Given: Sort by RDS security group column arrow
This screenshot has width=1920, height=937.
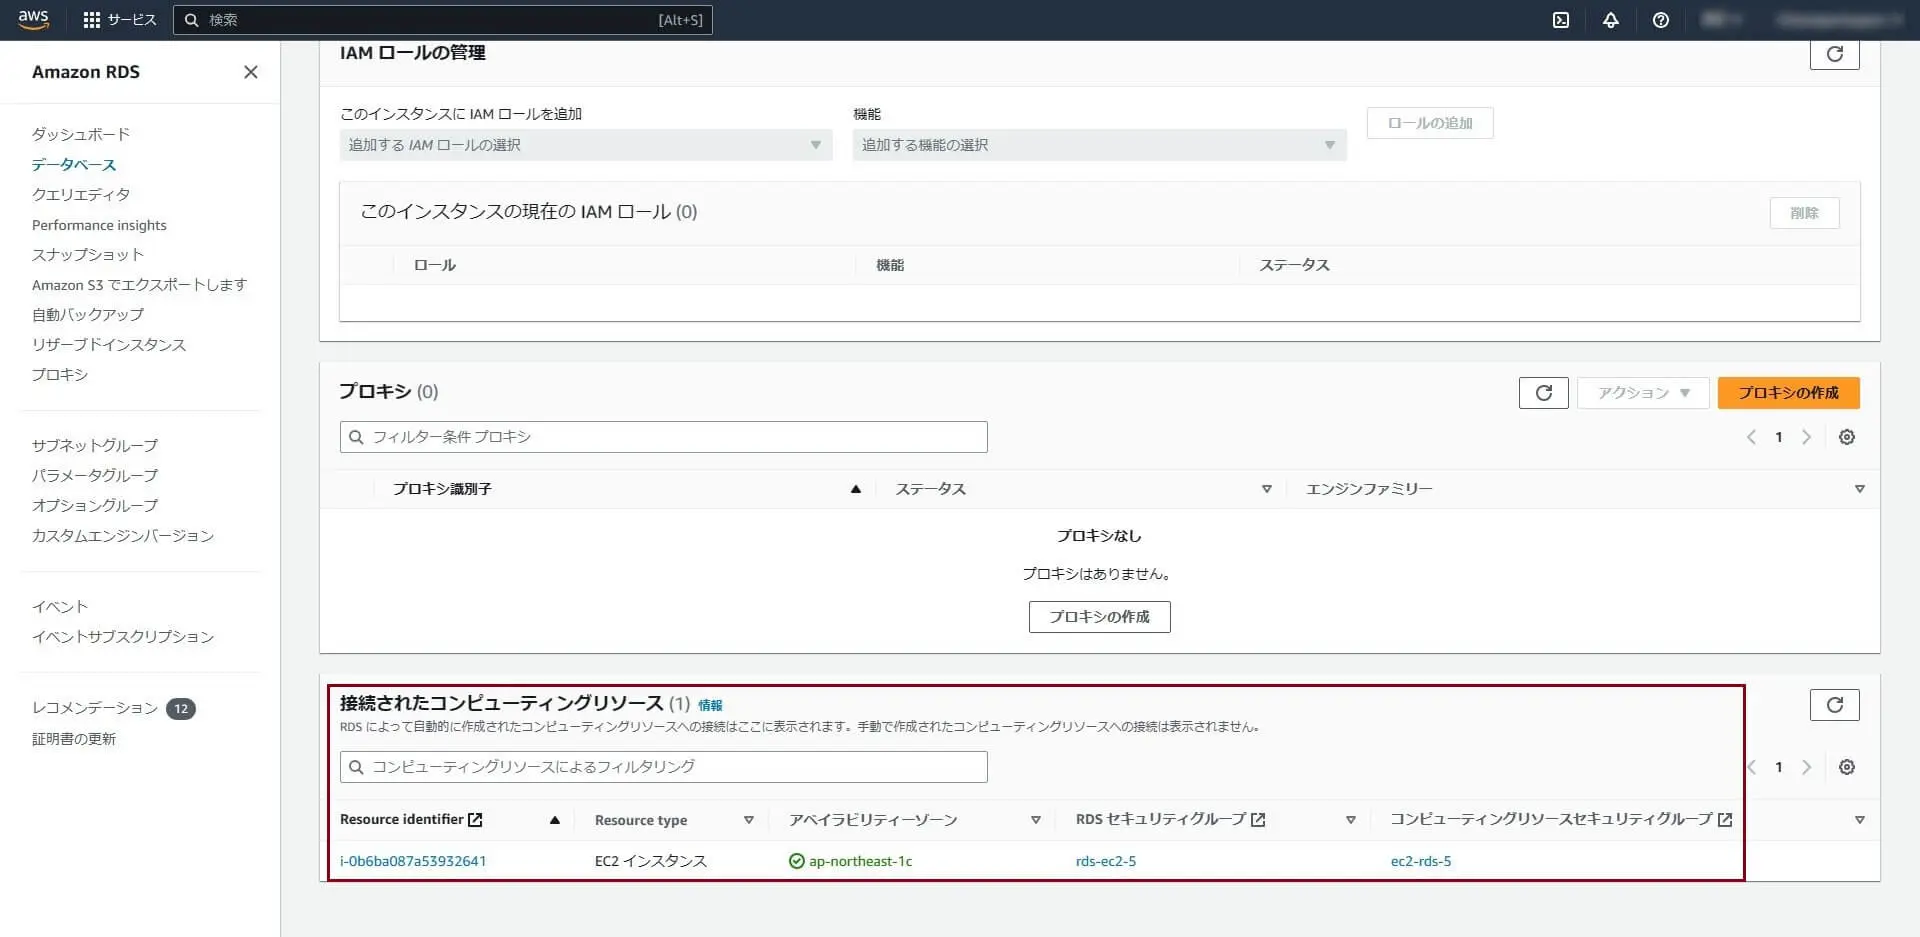Looking at the screenshot, I should pyautogui.click(x=1351, y=820).
